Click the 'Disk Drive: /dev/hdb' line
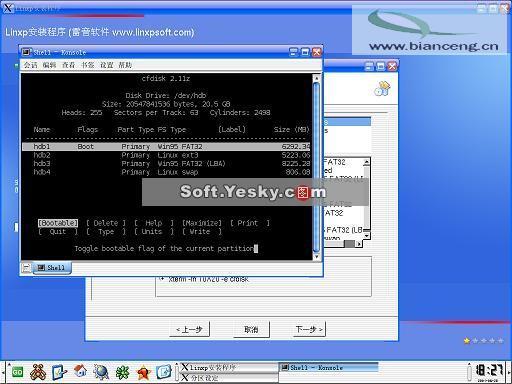 [166, 95]
